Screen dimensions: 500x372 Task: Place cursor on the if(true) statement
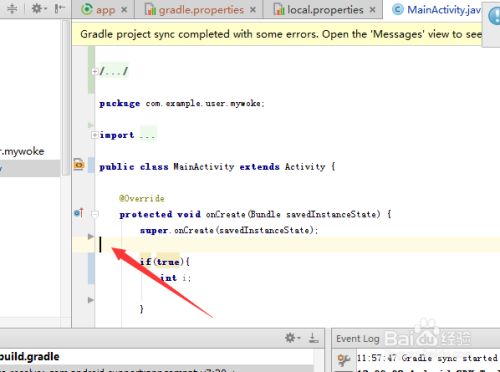165,262
